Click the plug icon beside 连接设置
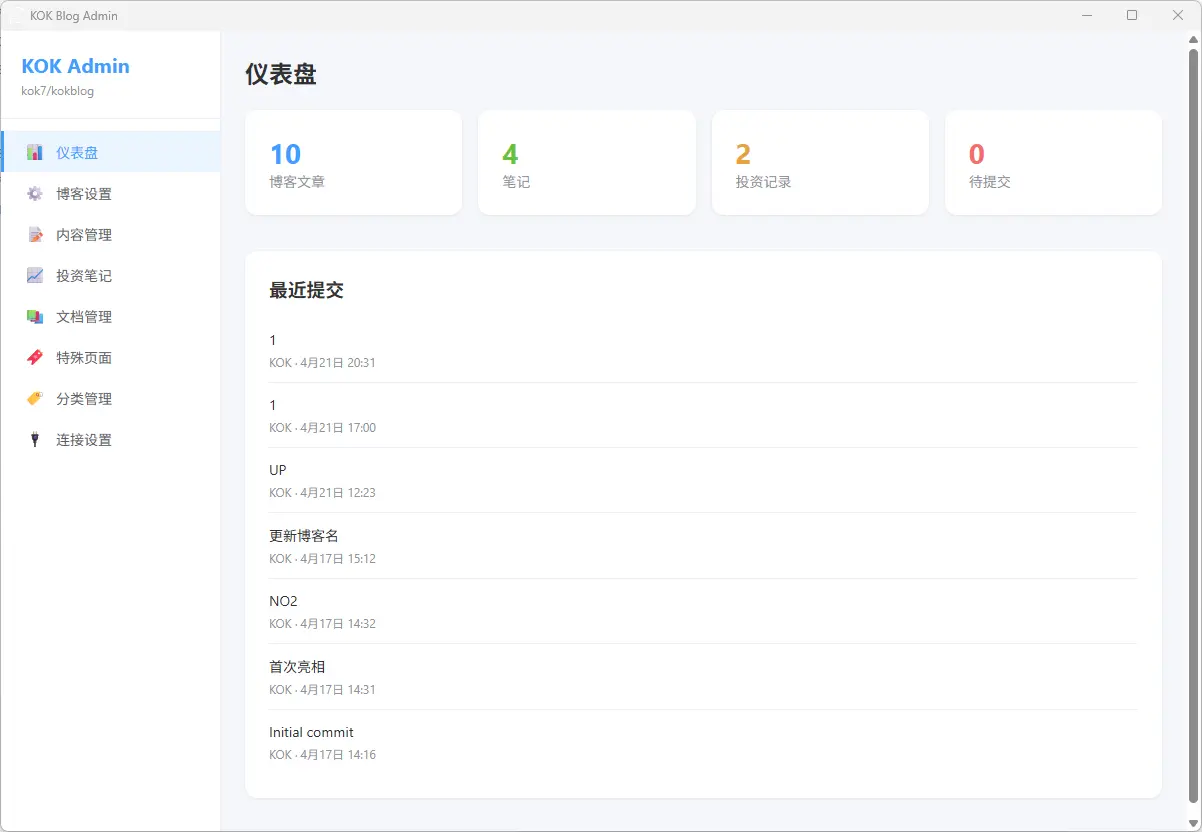1202x832 pixels. pos(35,440)
